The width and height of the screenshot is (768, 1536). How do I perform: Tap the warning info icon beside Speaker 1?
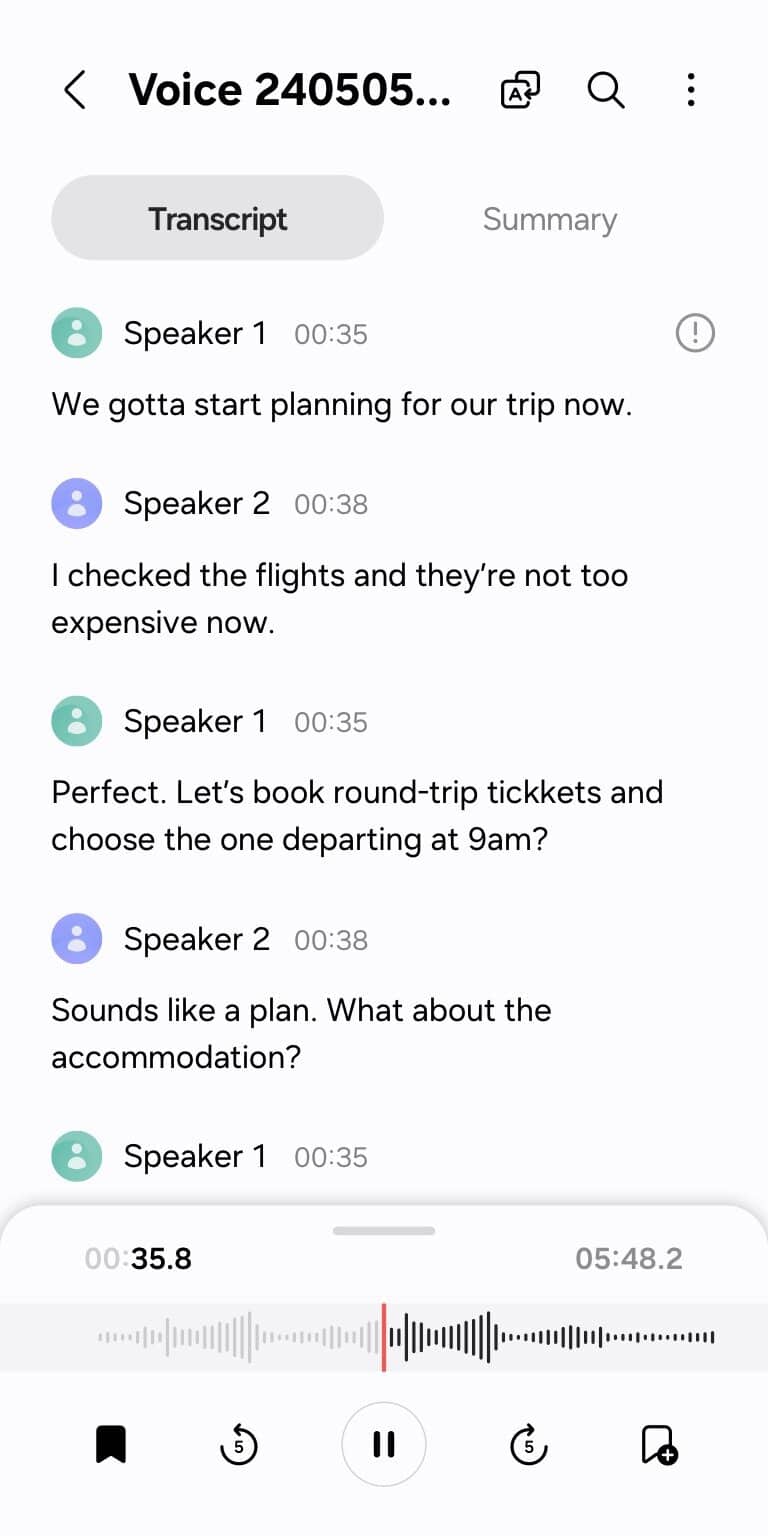tap(695, 333)
